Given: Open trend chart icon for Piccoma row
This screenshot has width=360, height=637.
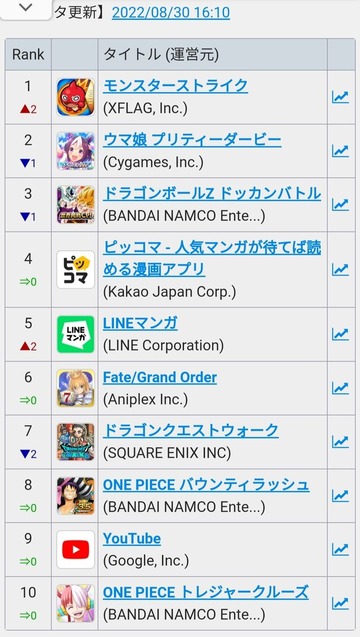Looking at the screenshot, I should click(340, 269).
